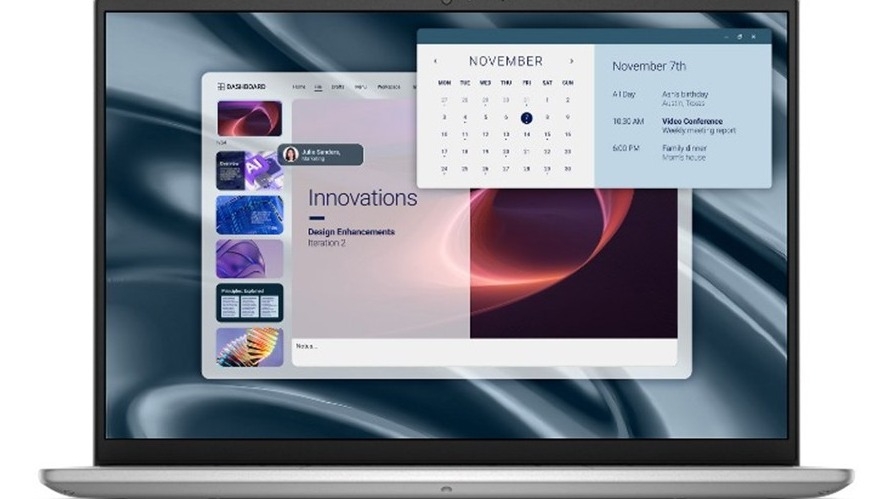Open the Home tab in Dashboard
880x499 pixels.
coord(299,86)
